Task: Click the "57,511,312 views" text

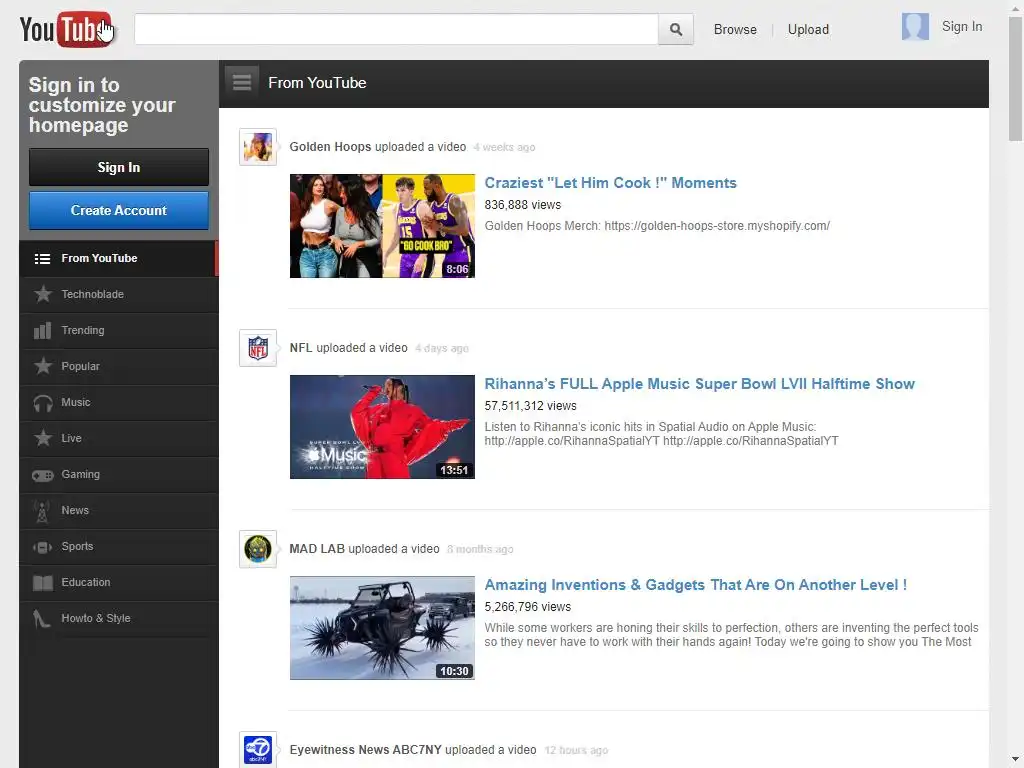Action: pos(530,406)
